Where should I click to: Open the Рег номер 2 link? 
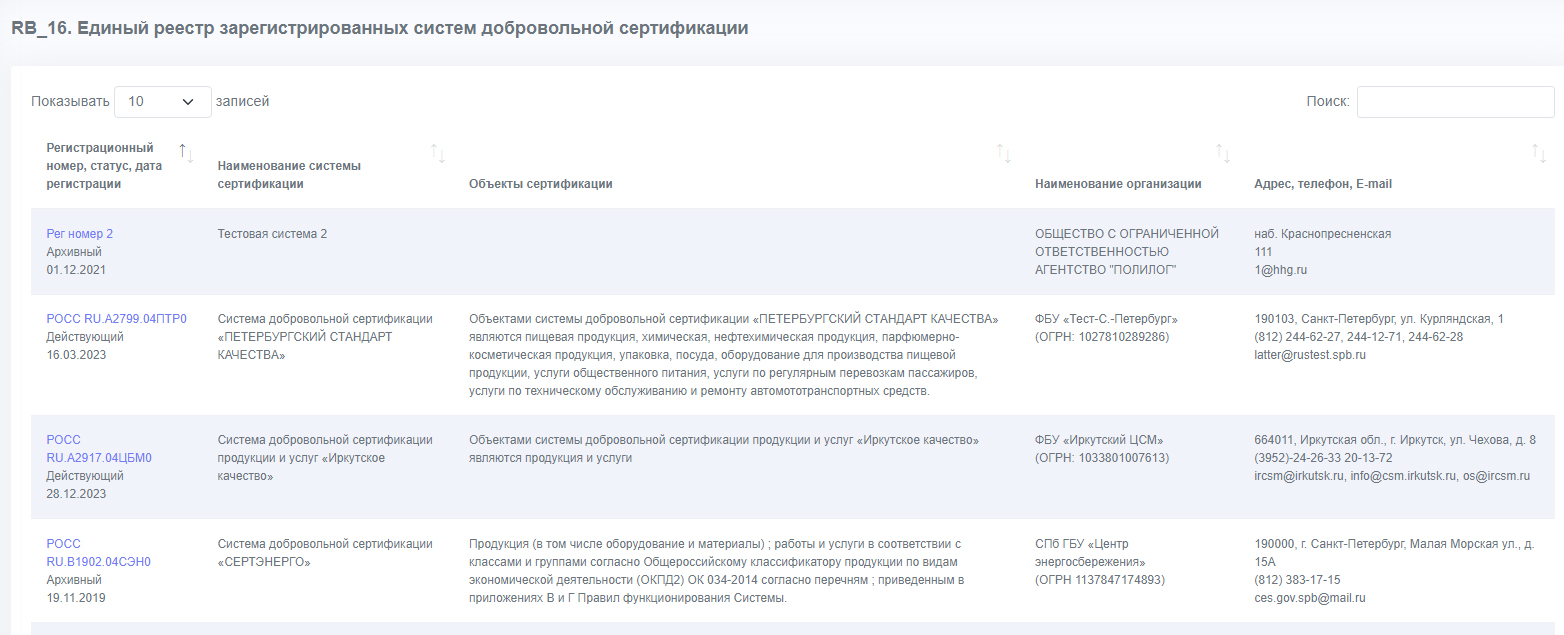80,234
